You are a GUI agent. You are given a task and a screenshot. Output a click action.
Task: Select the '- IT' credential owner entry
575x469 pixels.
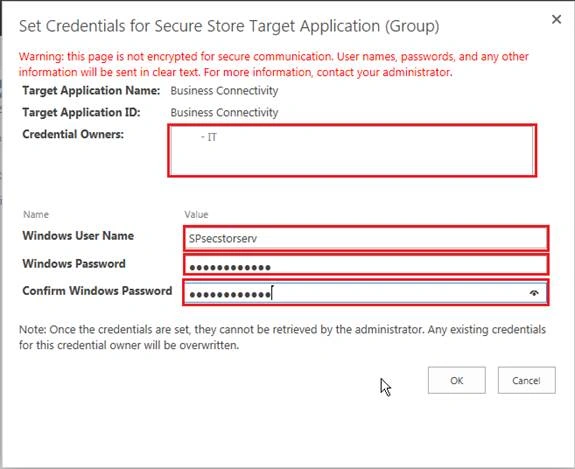point(209,137)
